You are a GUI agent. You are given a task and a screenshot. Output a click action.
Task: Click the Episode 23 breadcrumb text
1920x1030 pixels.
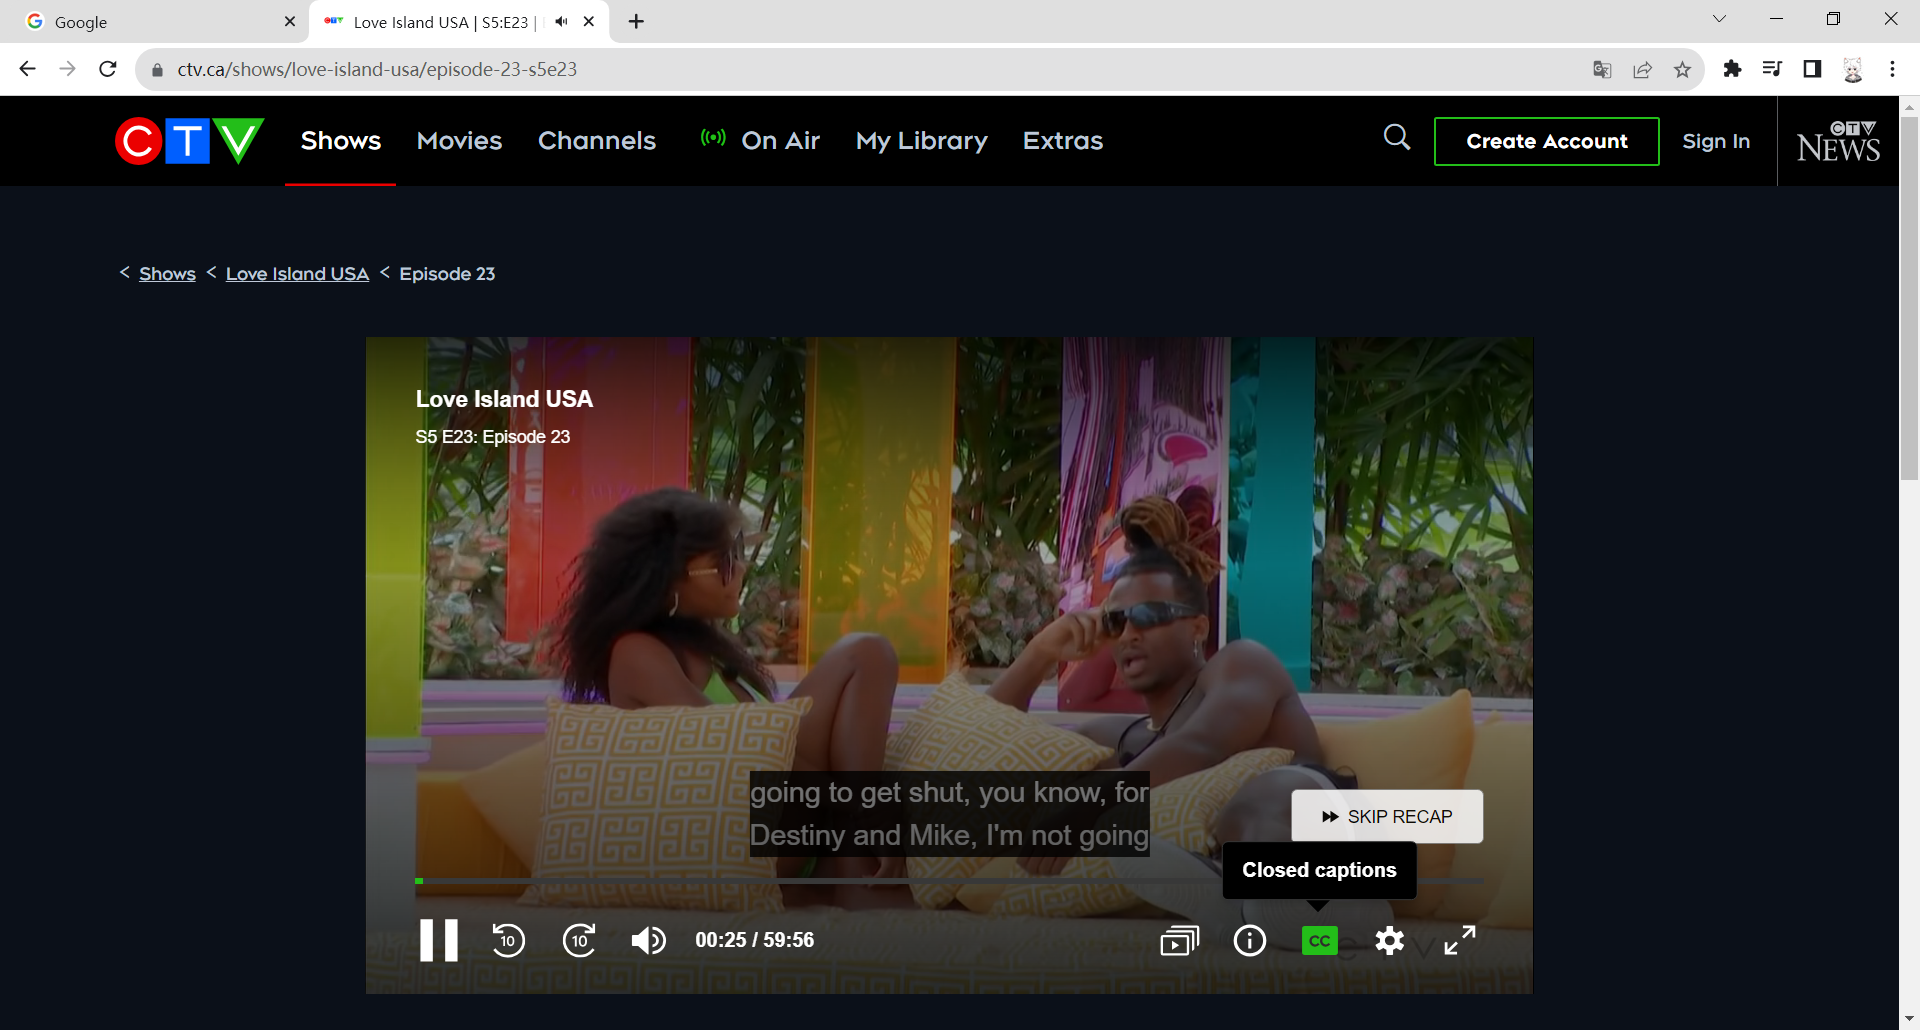click(447, 274)
